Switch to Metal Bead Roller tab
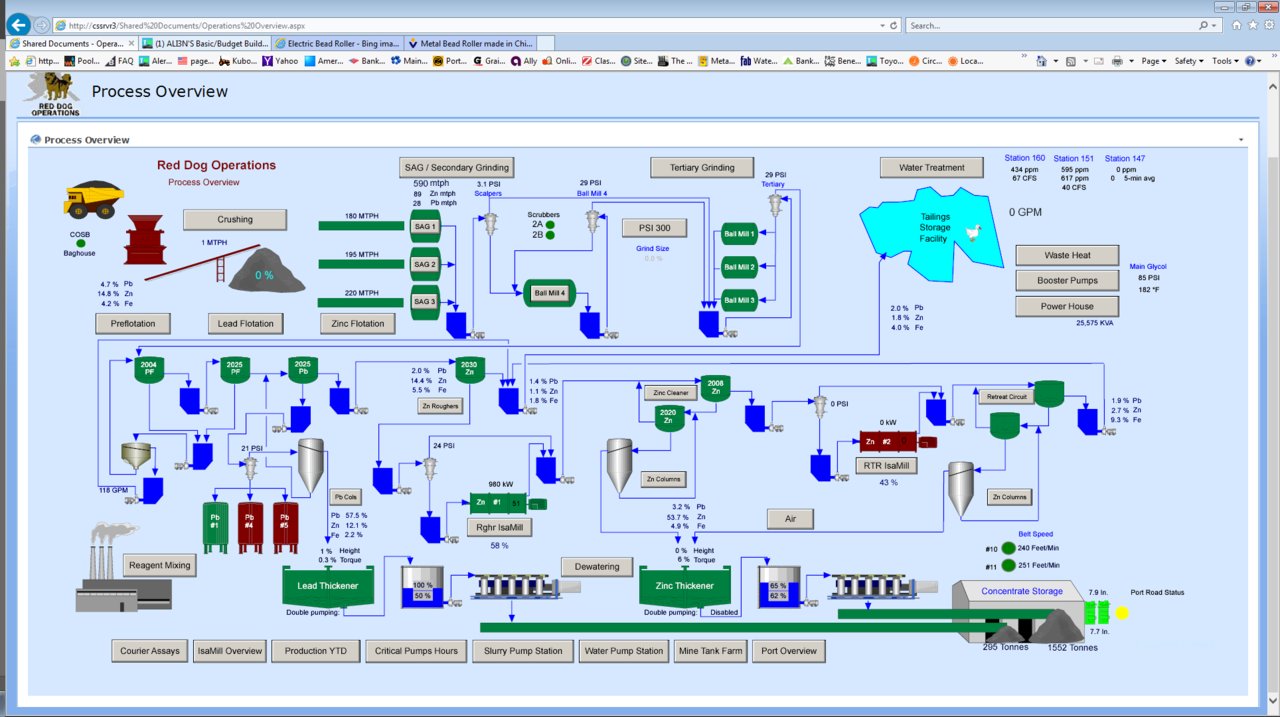Image resolution: width=1280 pixels, height=717 pixels. pos(470,43)
